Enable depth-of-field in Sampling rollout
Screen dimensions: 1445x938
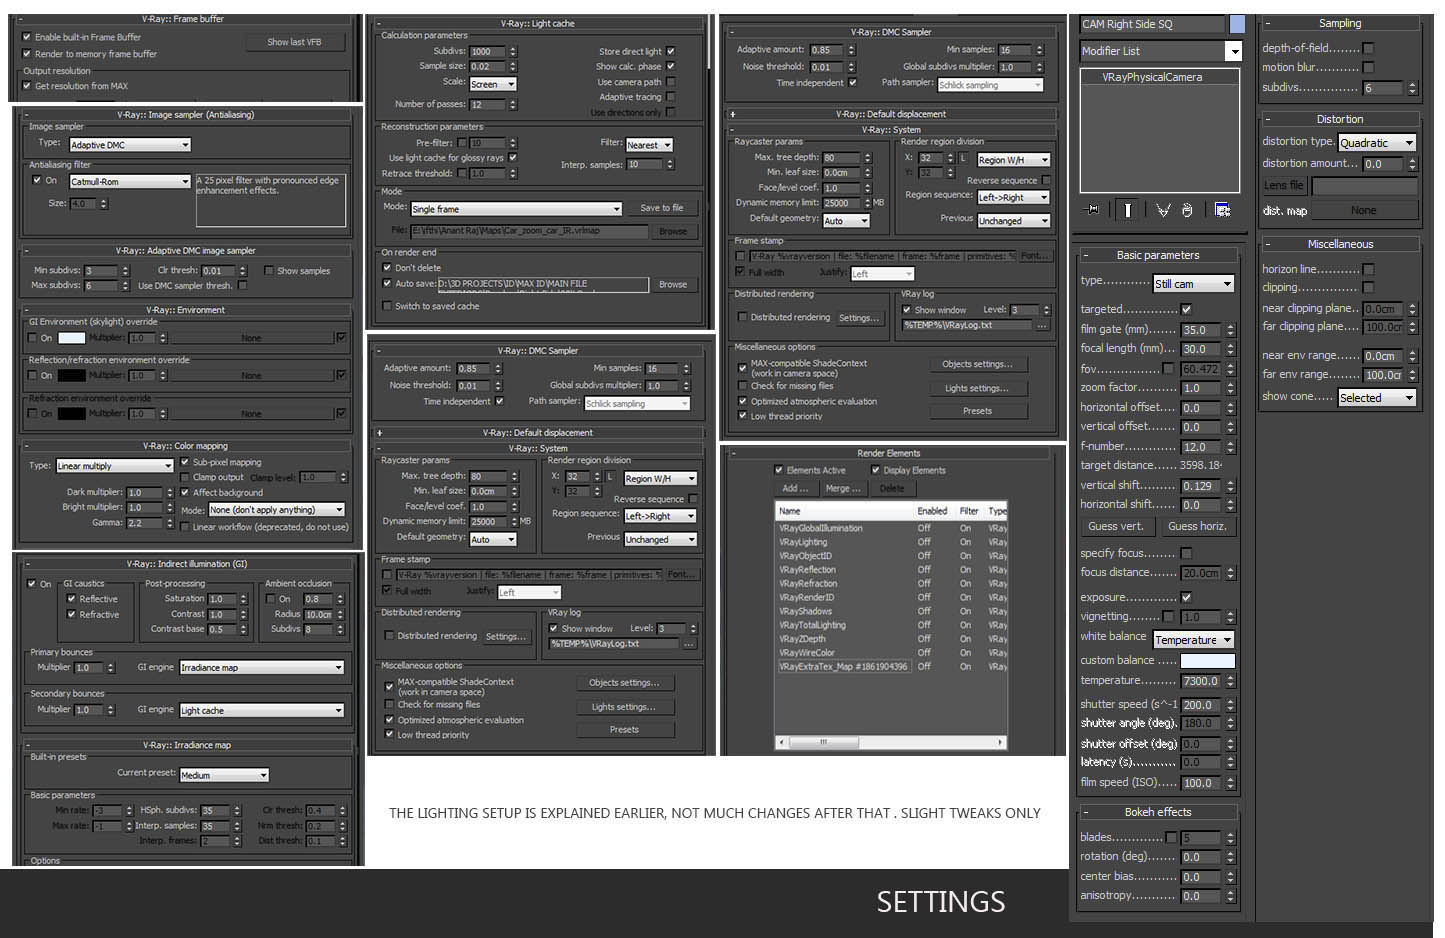point(1369,48)
